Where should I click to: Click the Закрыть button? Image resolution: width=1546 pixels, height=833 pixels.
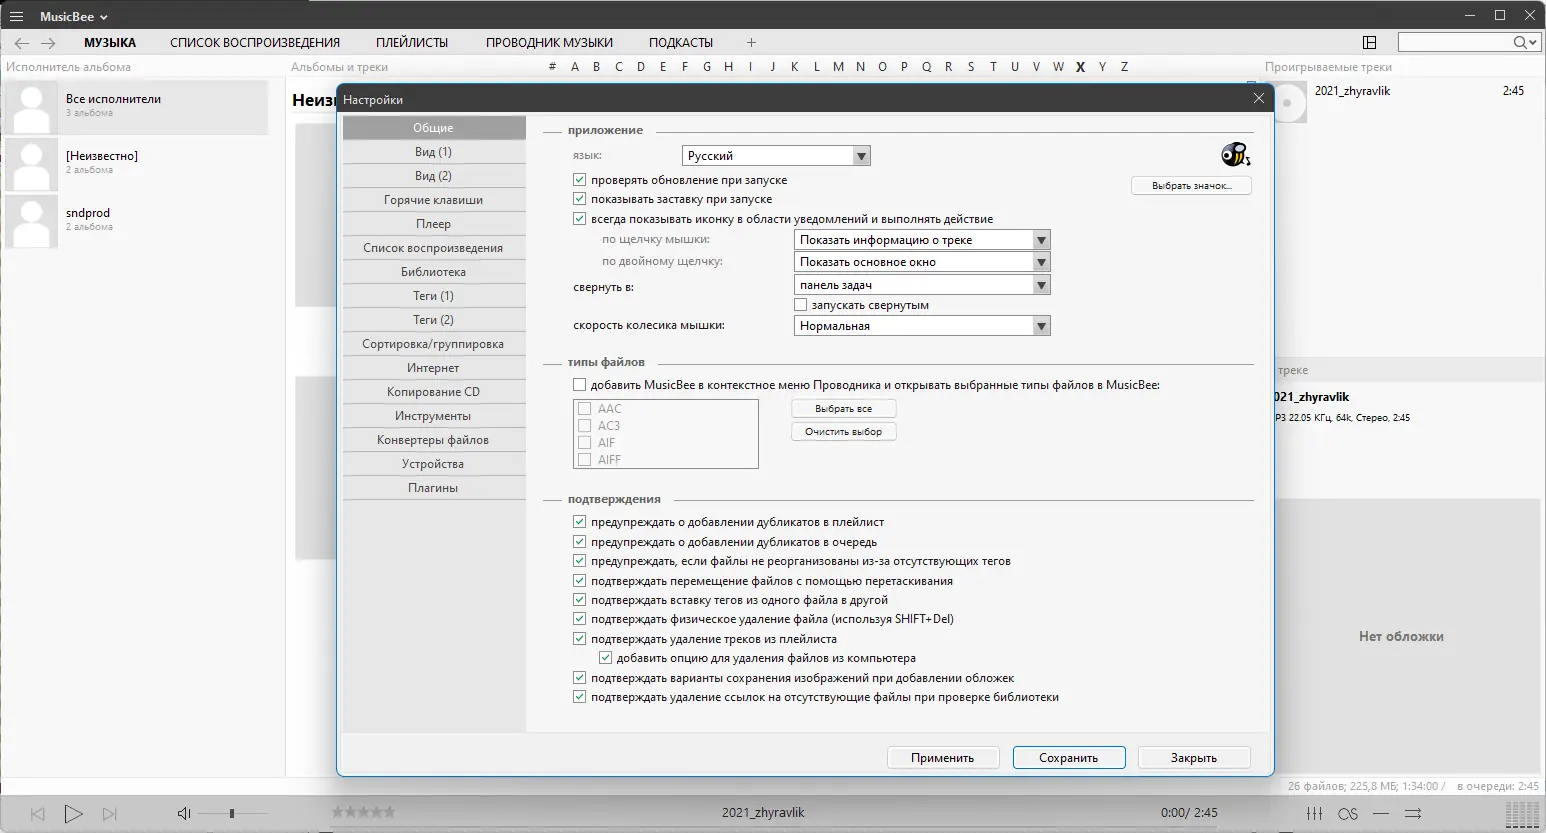[1194, 758]
